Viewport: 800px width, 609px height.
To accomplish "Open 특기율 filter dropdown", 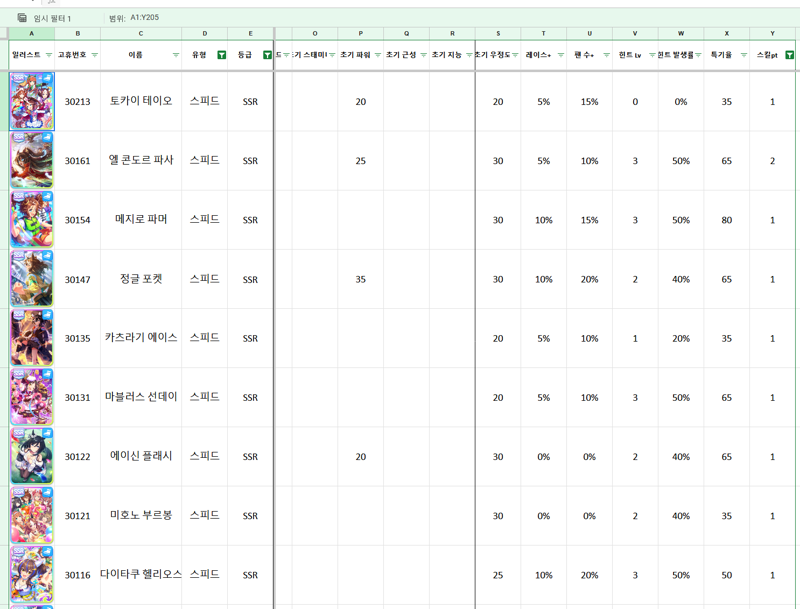I will 744,55.
